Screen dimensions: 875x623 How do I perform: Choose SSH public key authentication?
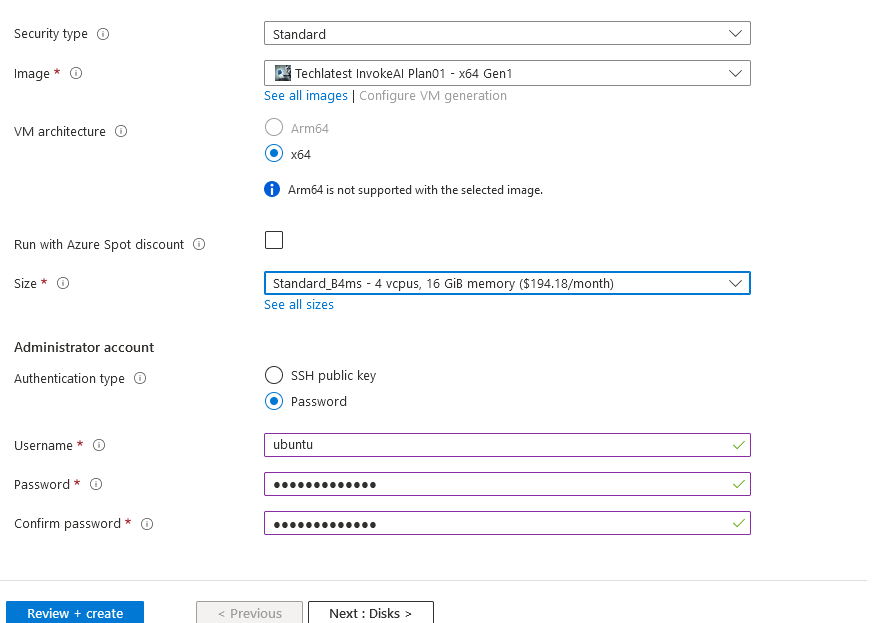point(274,375)
